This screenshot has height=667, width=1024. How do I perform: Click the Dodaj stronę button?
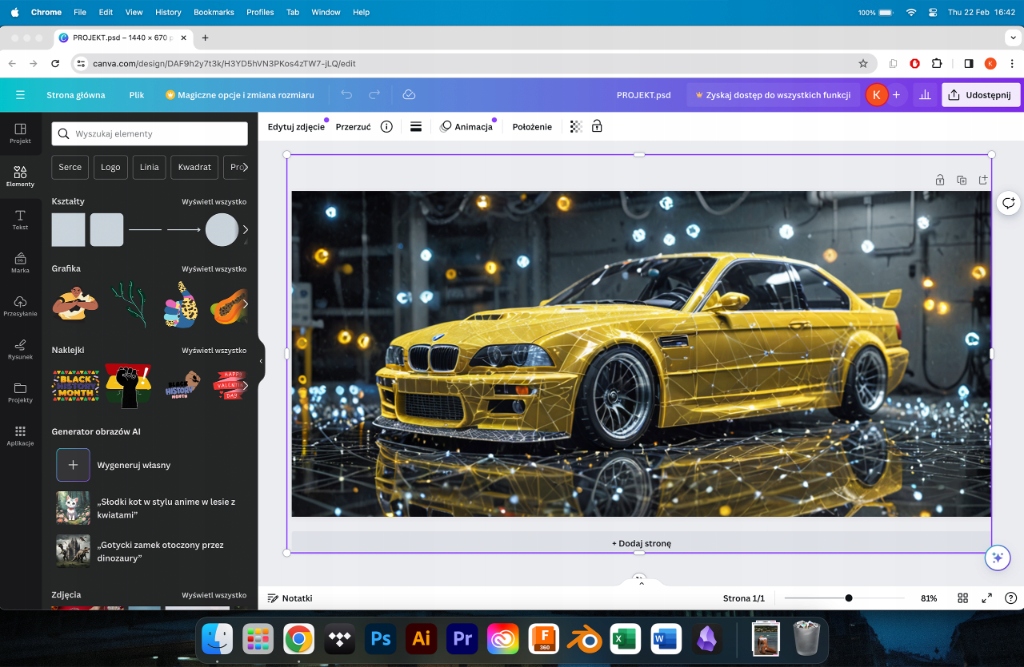[641, 543]
